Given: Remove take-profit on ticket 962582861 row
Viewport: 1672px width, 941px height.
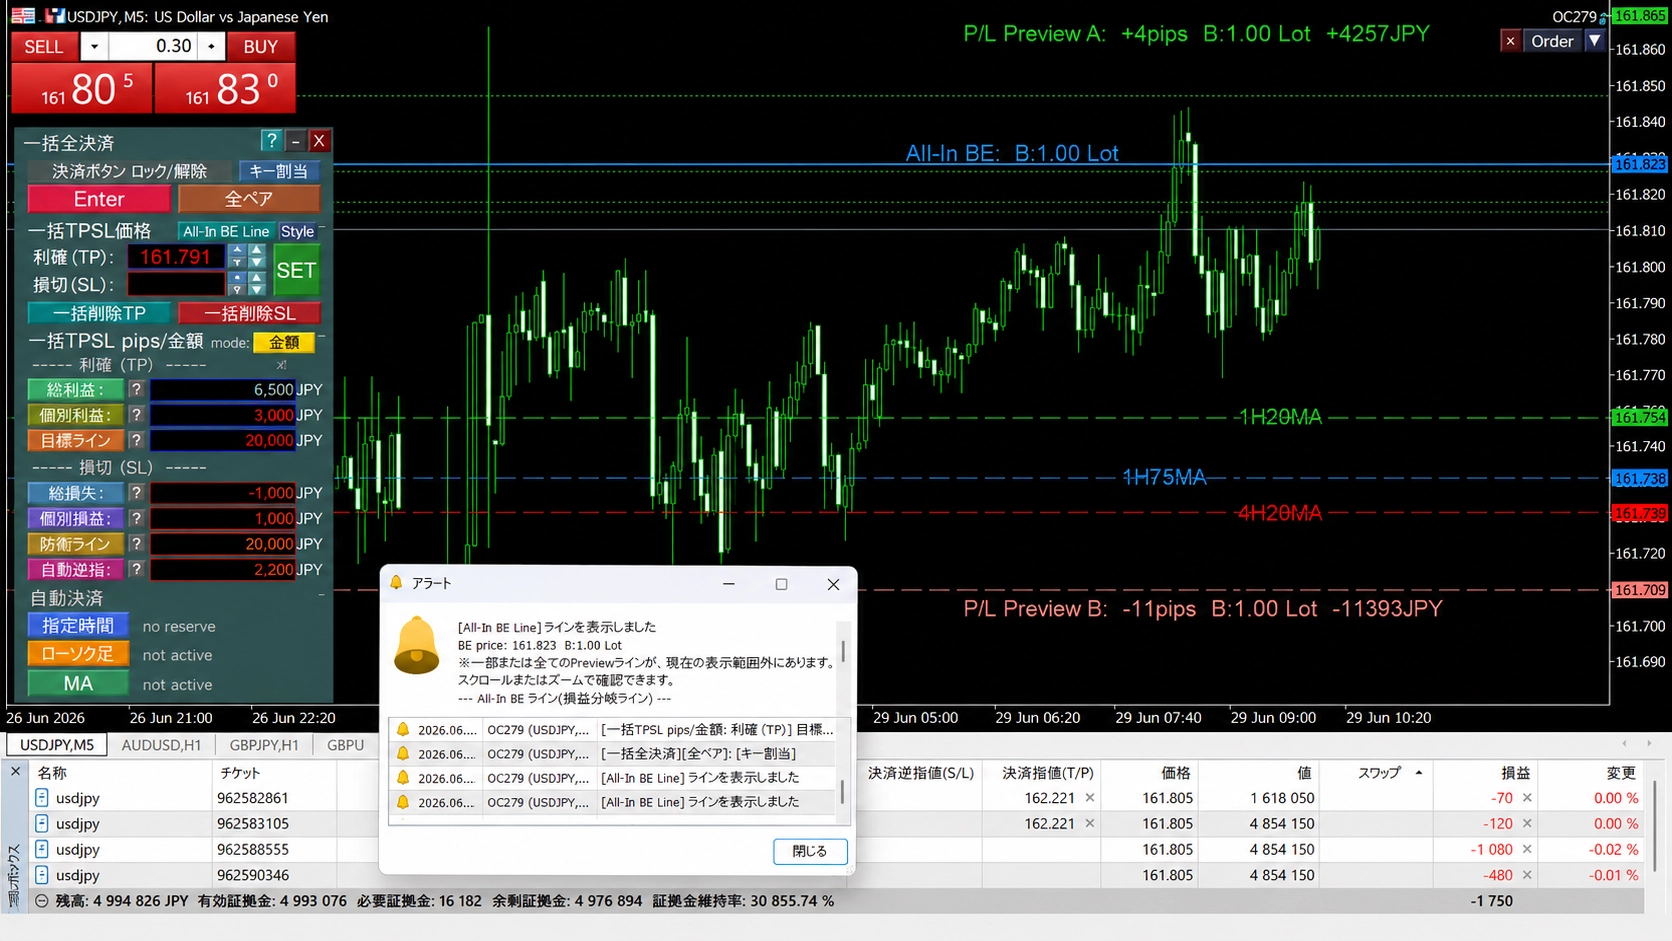Looking at the screenshot, I should [x=1090, y=798].
